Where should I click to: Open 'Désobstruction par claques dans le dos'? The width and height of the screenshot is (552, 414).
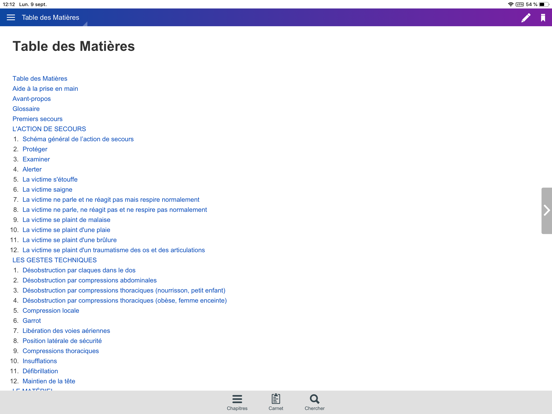click(79, 270)
